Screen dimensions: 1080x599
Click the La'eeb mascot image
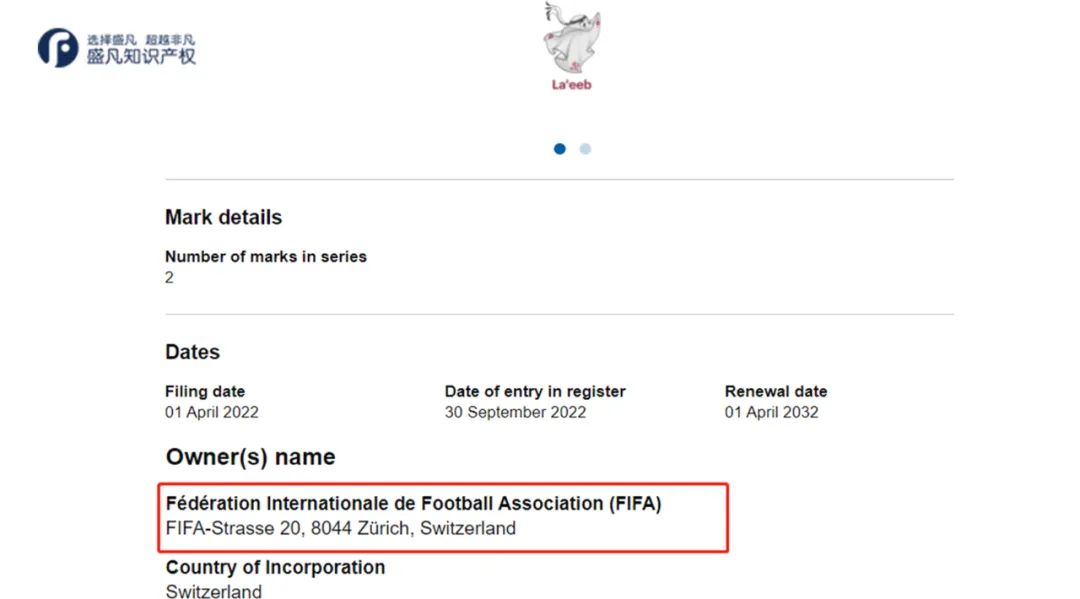coord(571,38)
